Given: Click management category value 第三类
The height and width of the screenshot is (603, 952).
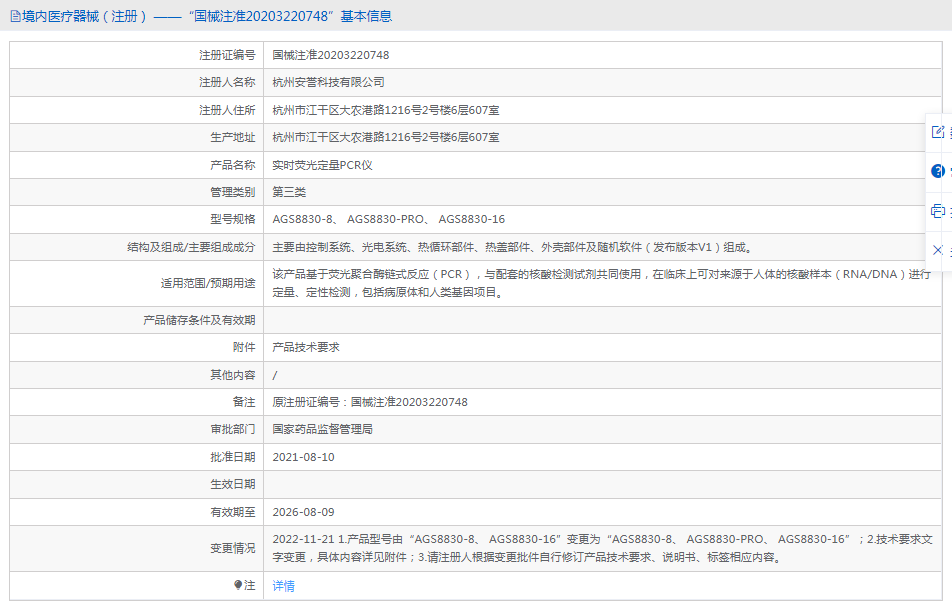Looking at the screenshot, I should [289, 192].
